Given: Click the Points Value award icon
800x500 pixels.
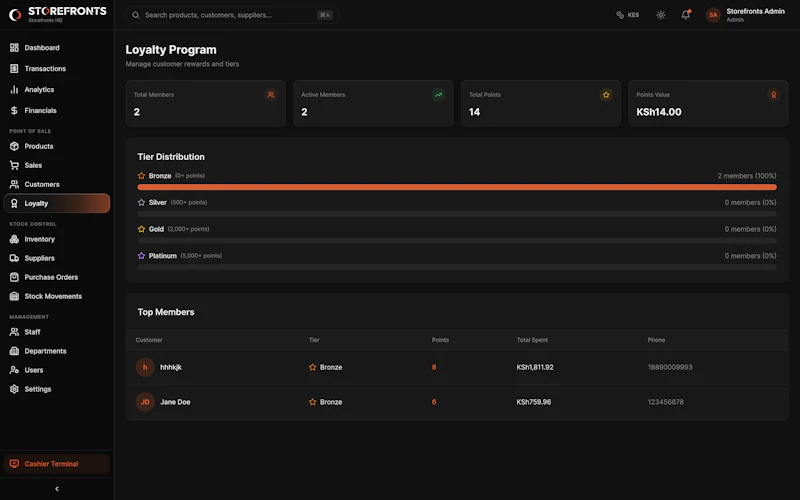Looking at the screenshot, I should click(x=773, y=94).
